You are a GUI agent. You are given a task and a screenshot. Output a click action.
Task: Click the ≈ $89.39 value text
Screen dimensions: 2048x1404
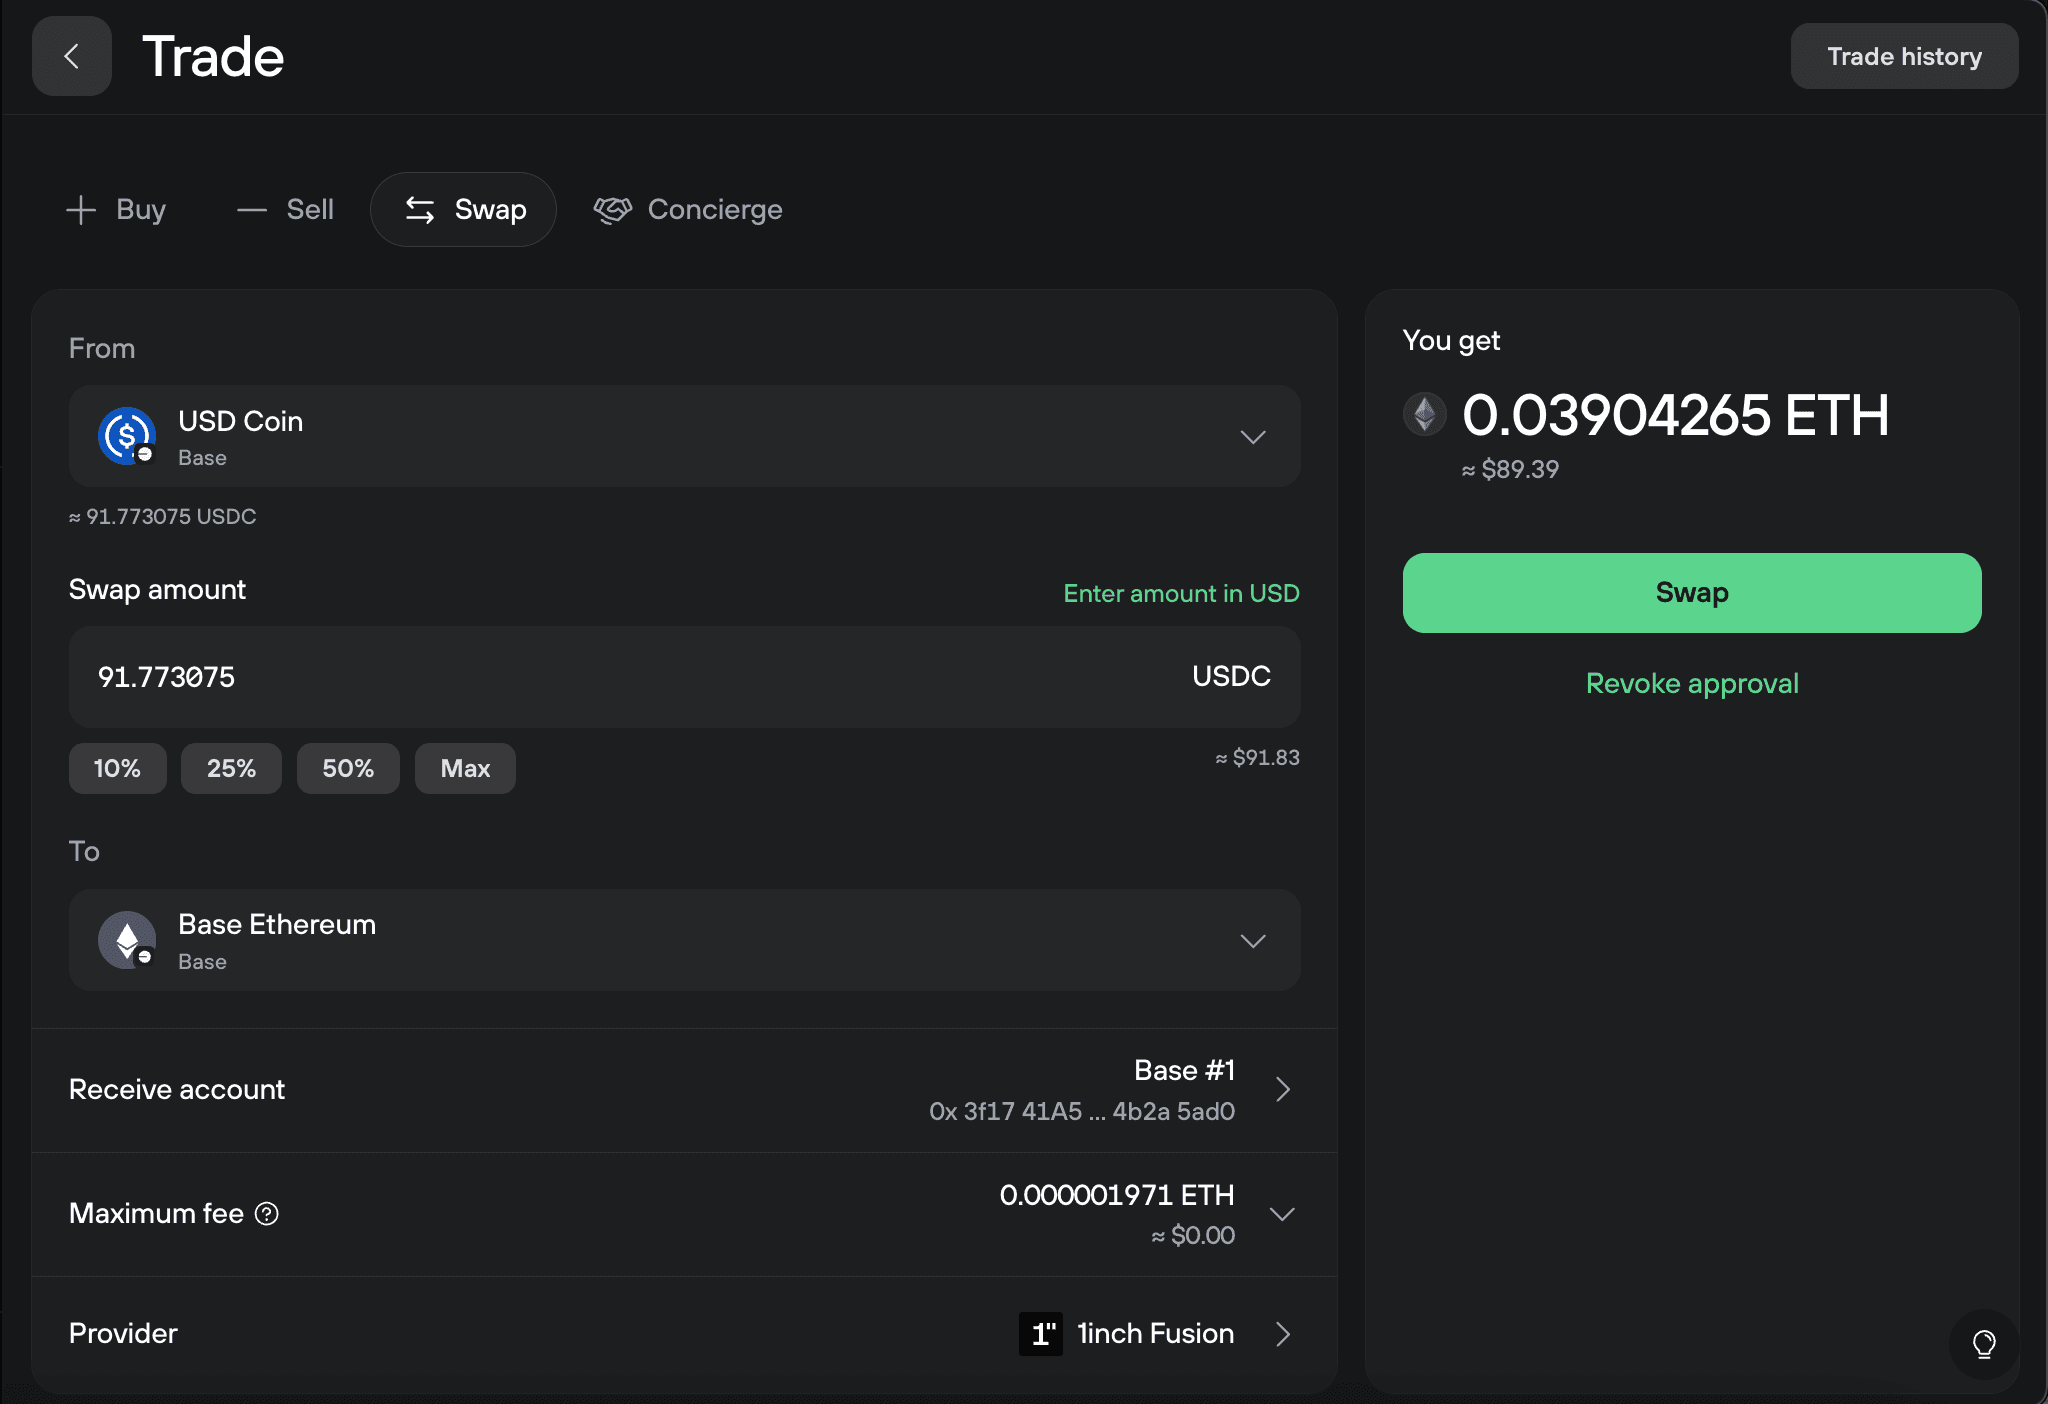1510,469
